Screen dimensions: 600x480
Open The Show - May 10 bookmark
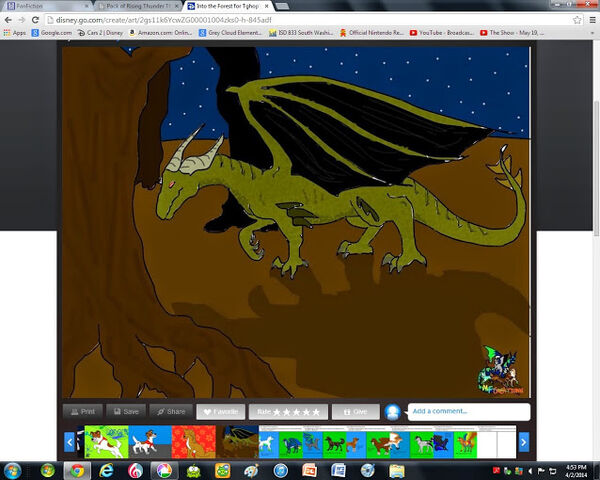click(x=512, y=33)
